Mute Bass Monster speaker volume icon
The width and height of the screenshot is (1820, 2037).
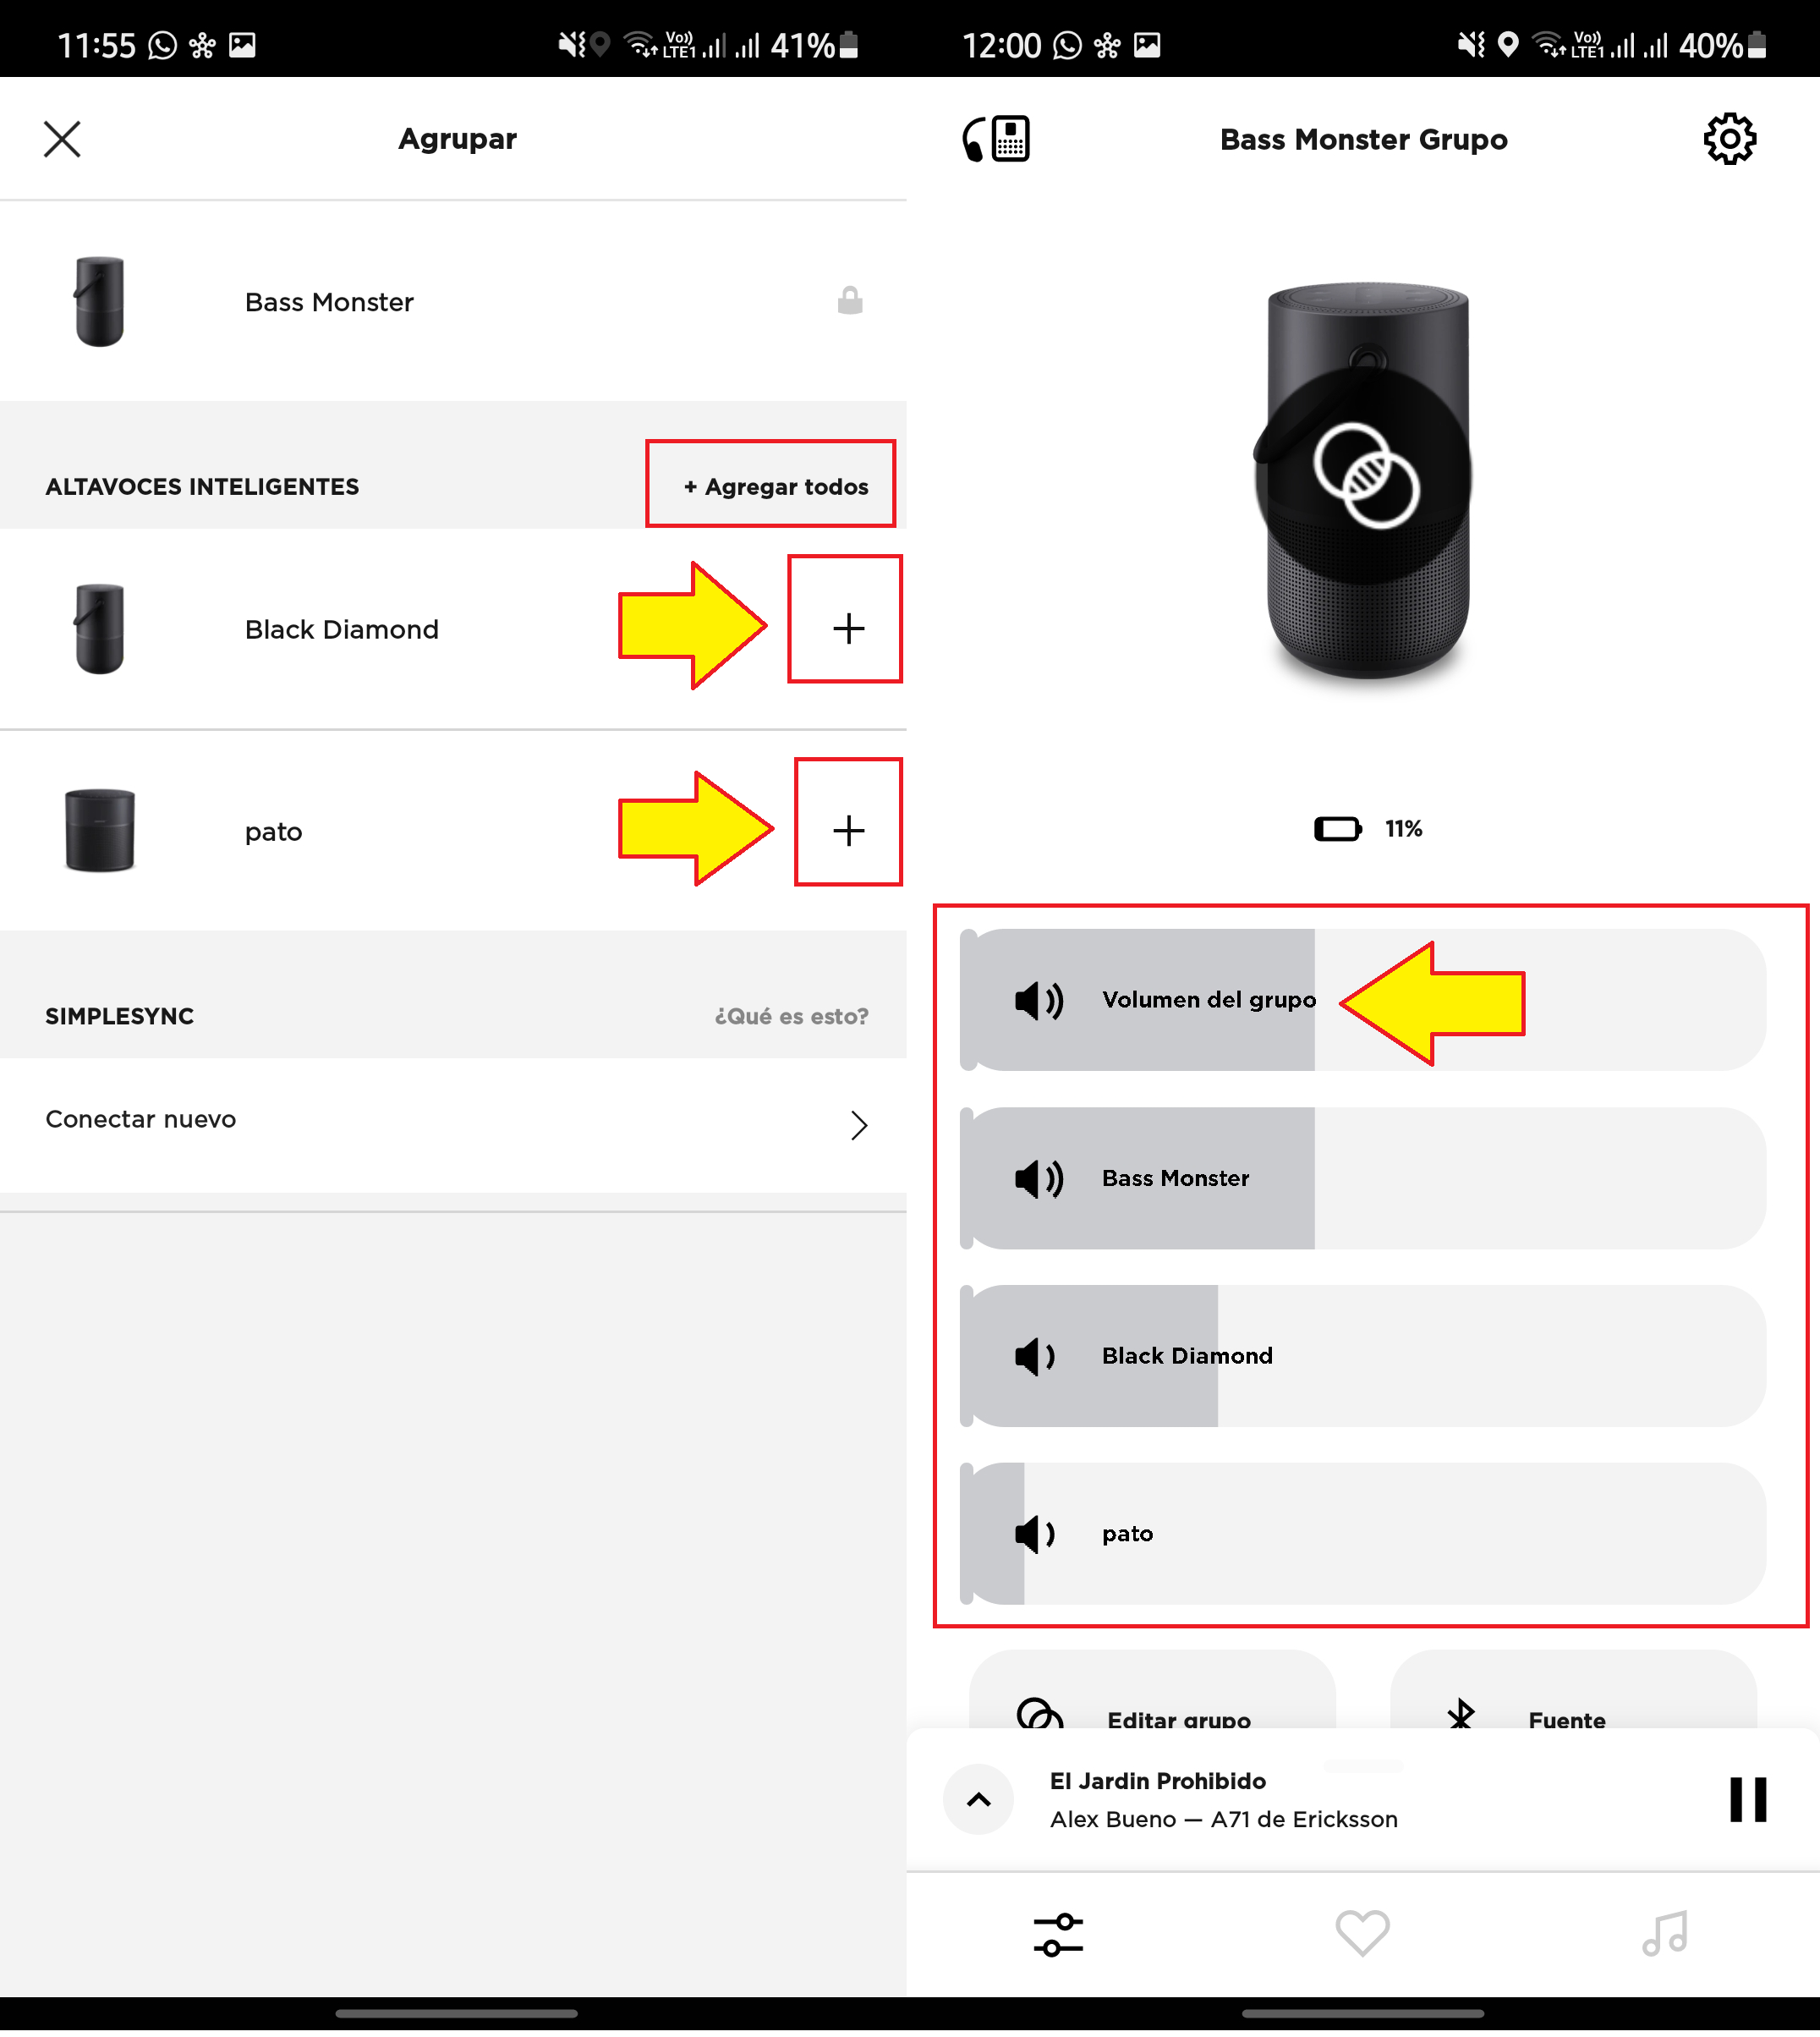coord(1038,1178)
